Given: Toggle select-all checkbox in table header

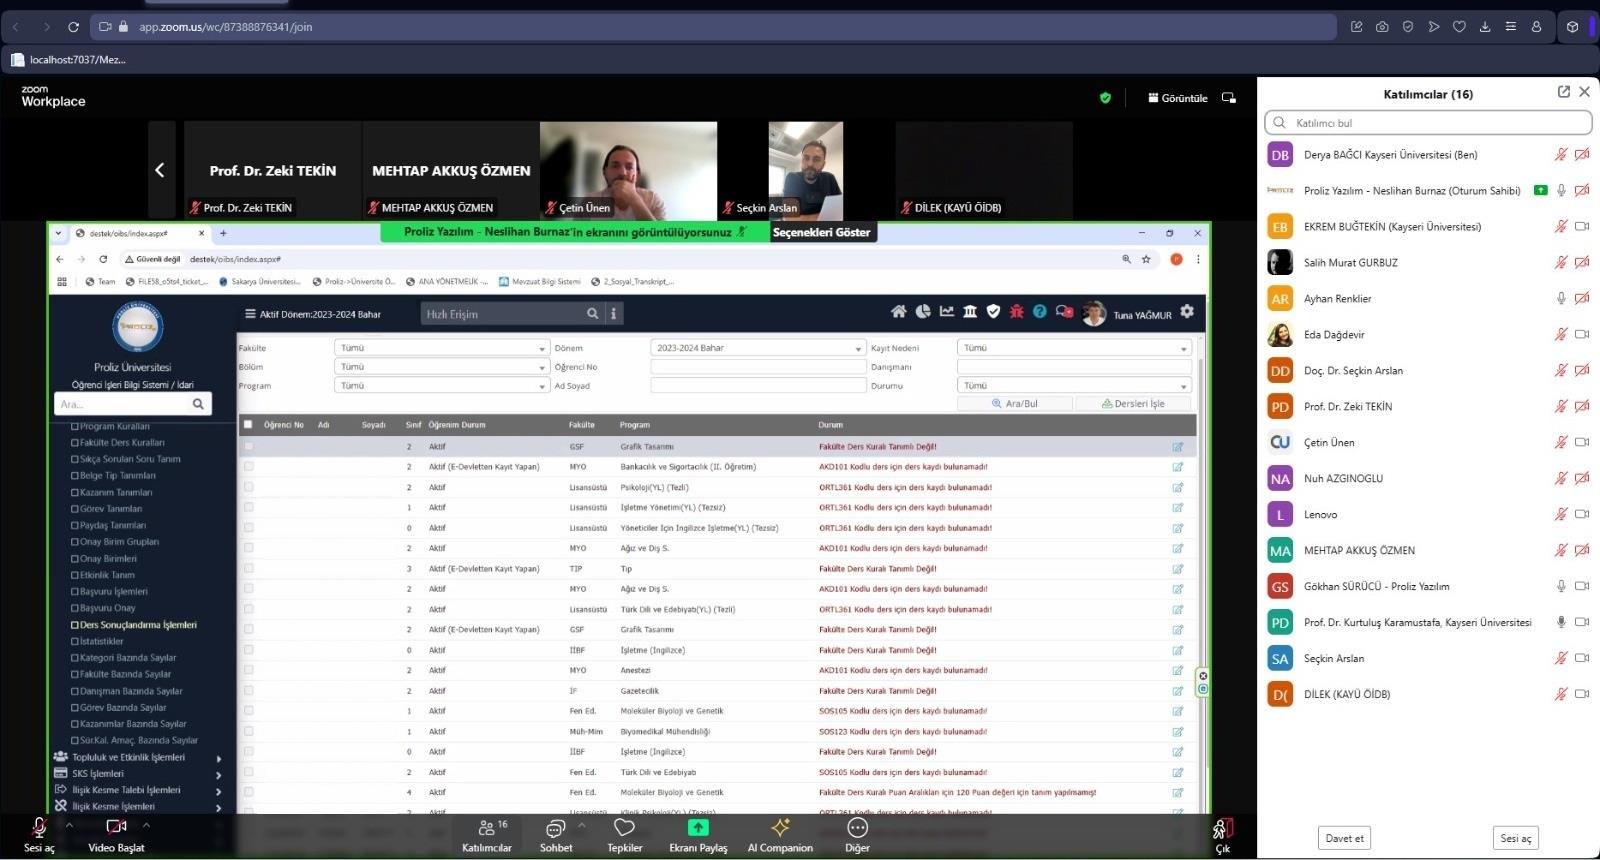Looking at the screenshot, I should (248, 424).
